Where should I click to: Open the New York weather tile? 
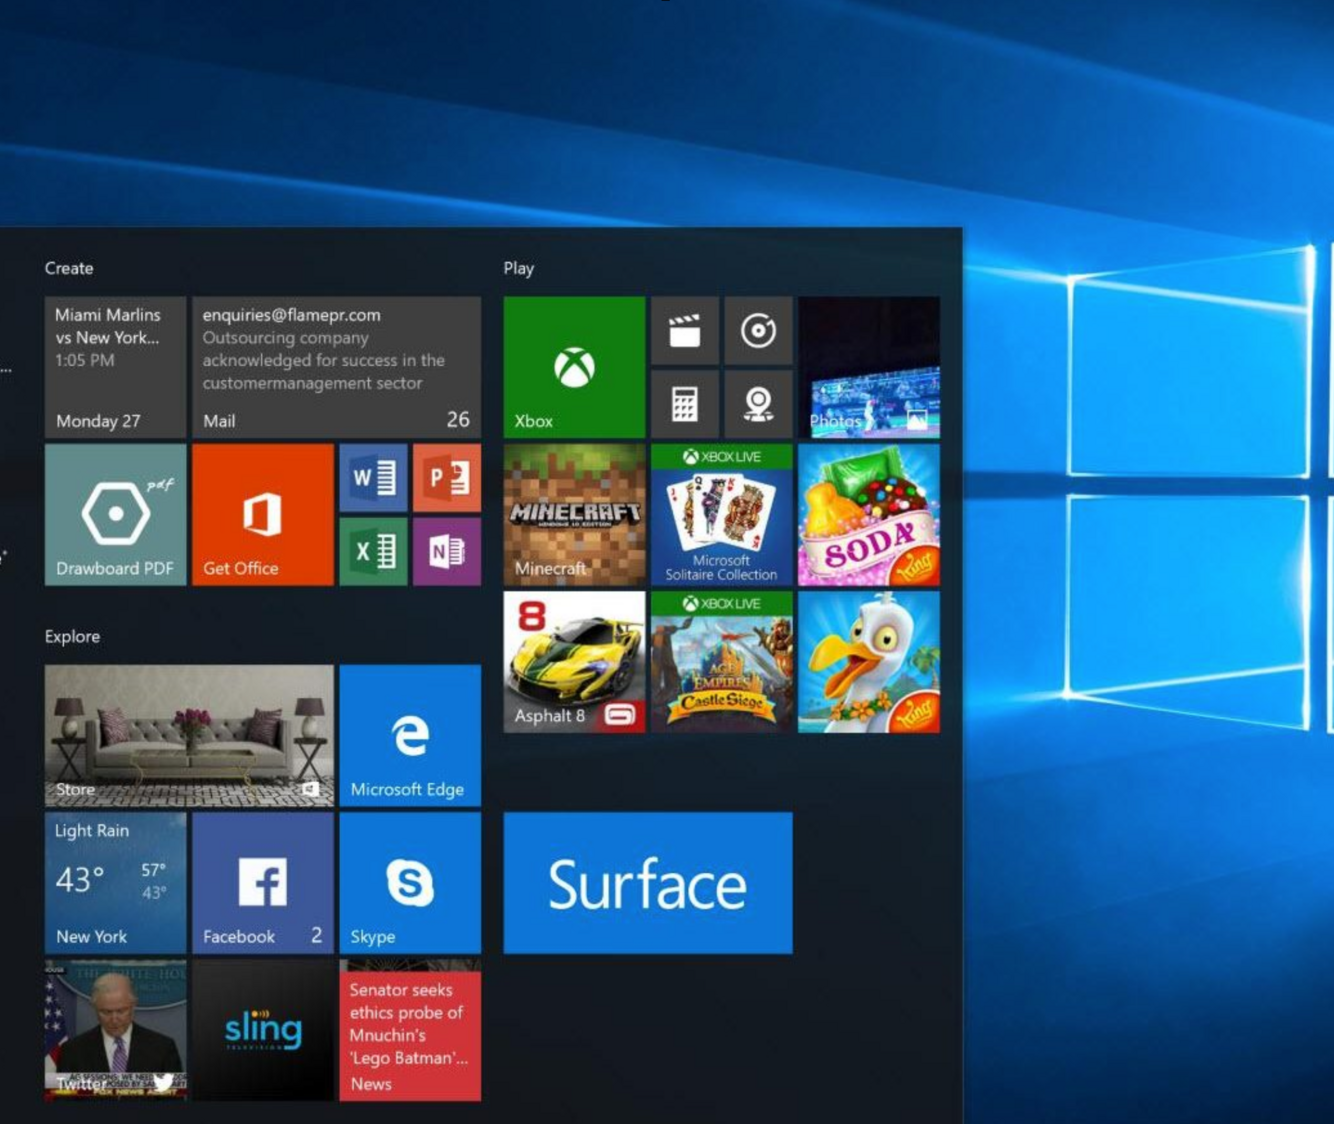click(115, 883)
